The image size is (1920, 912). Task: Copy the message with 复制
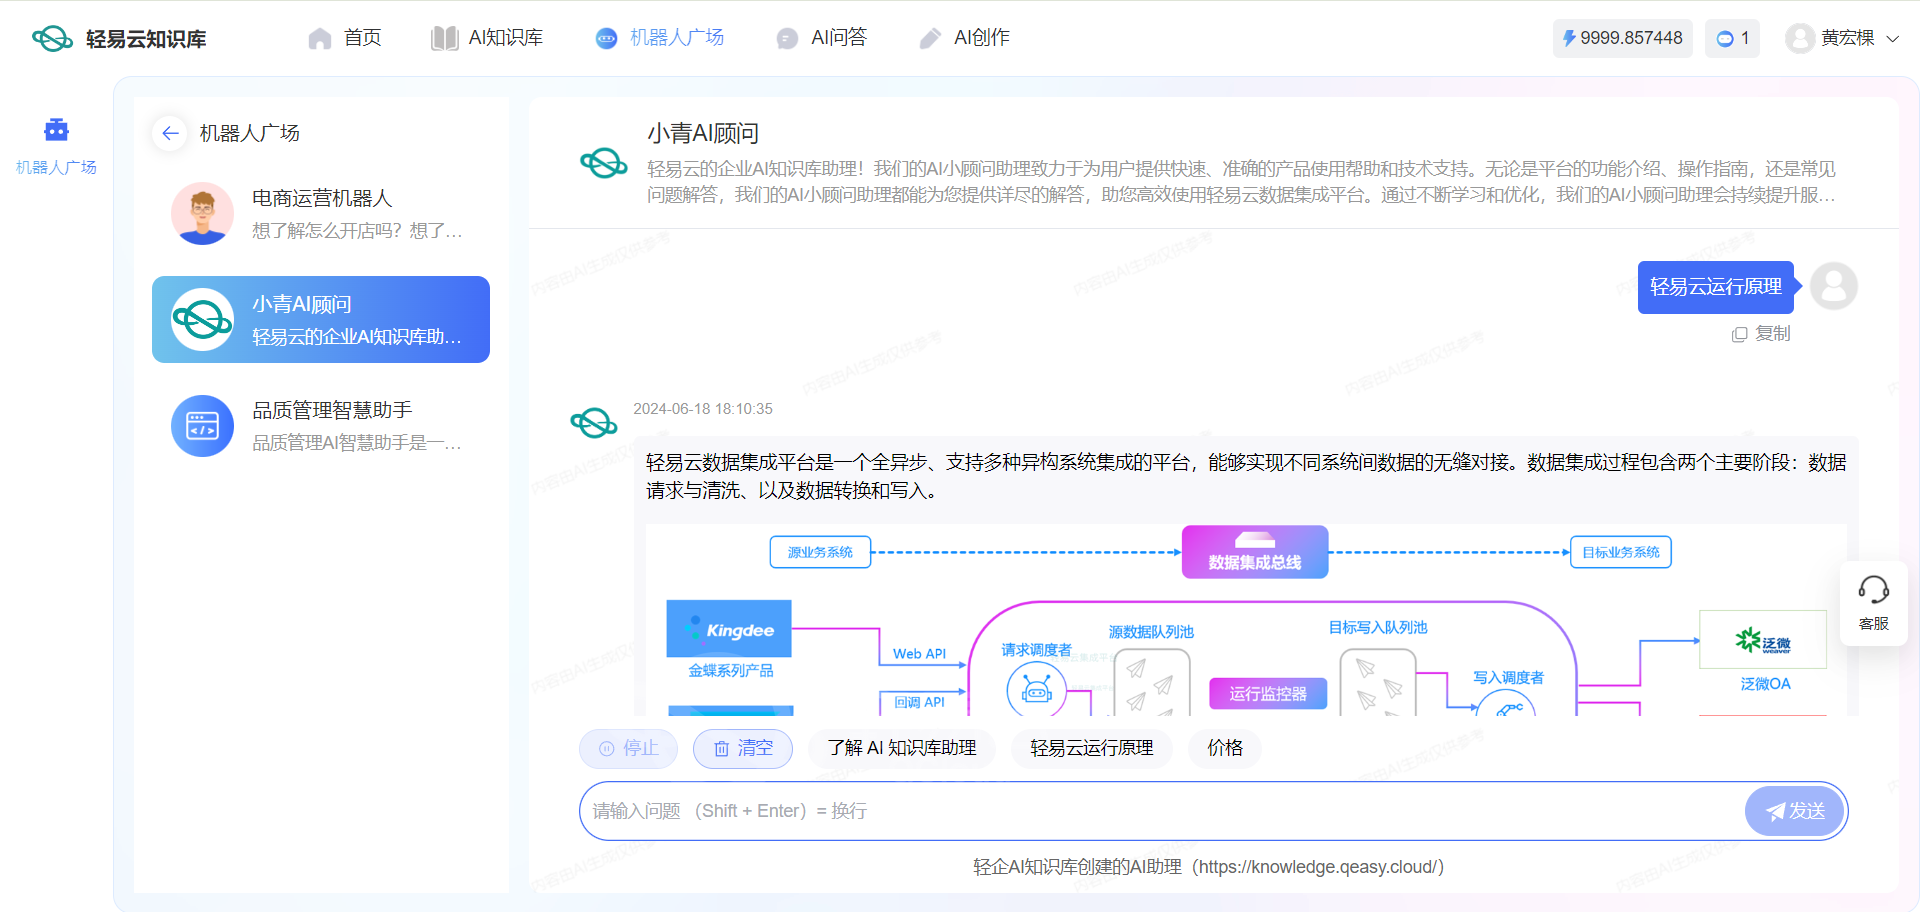click(1761, 334)
